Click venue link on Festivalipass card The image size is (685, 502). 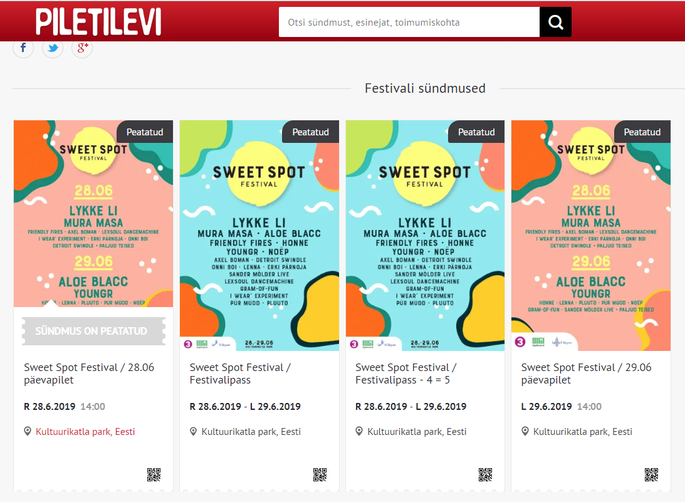tap(251, 432)
